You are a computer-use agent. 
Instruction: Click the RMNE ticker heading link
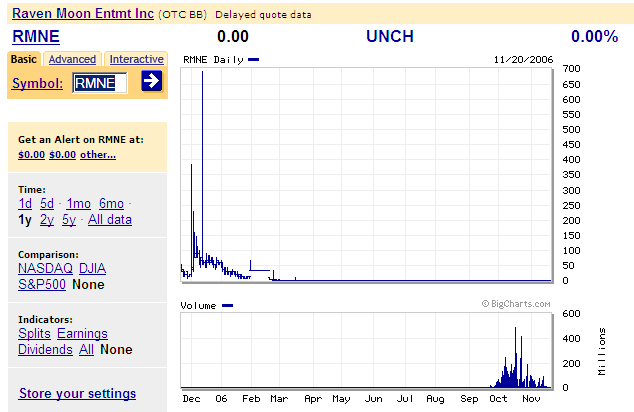[x=36, y=36]
